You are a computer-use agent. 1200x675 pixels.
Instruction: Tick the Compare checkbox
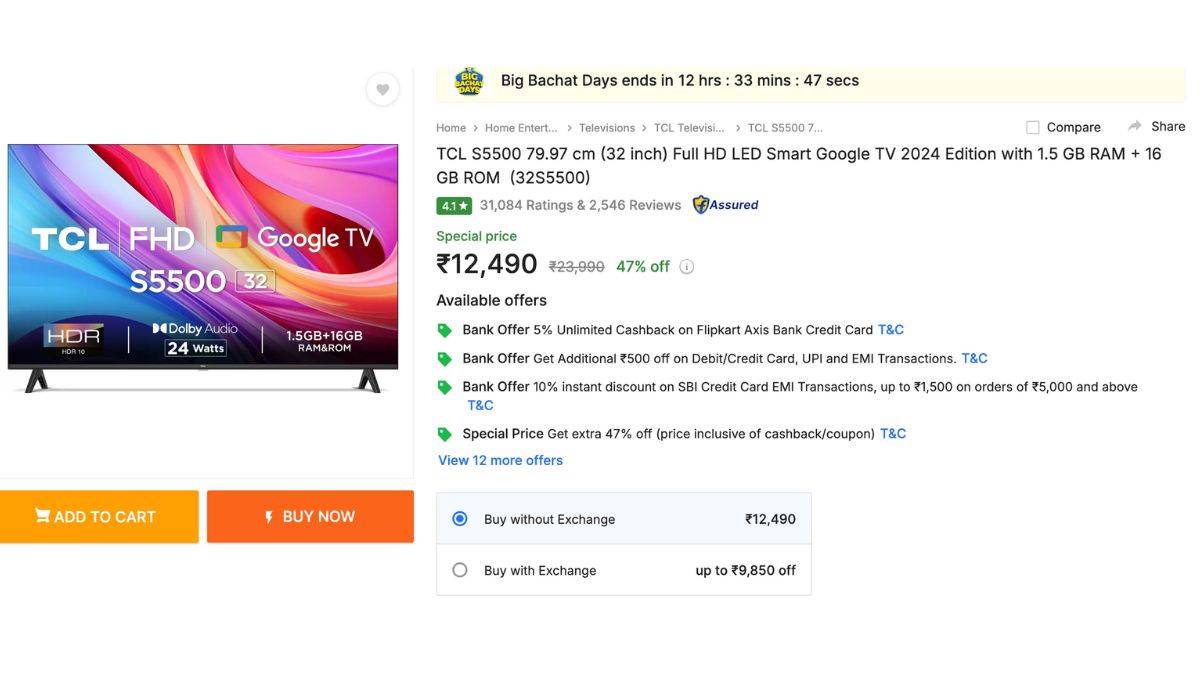point(1033,127)
